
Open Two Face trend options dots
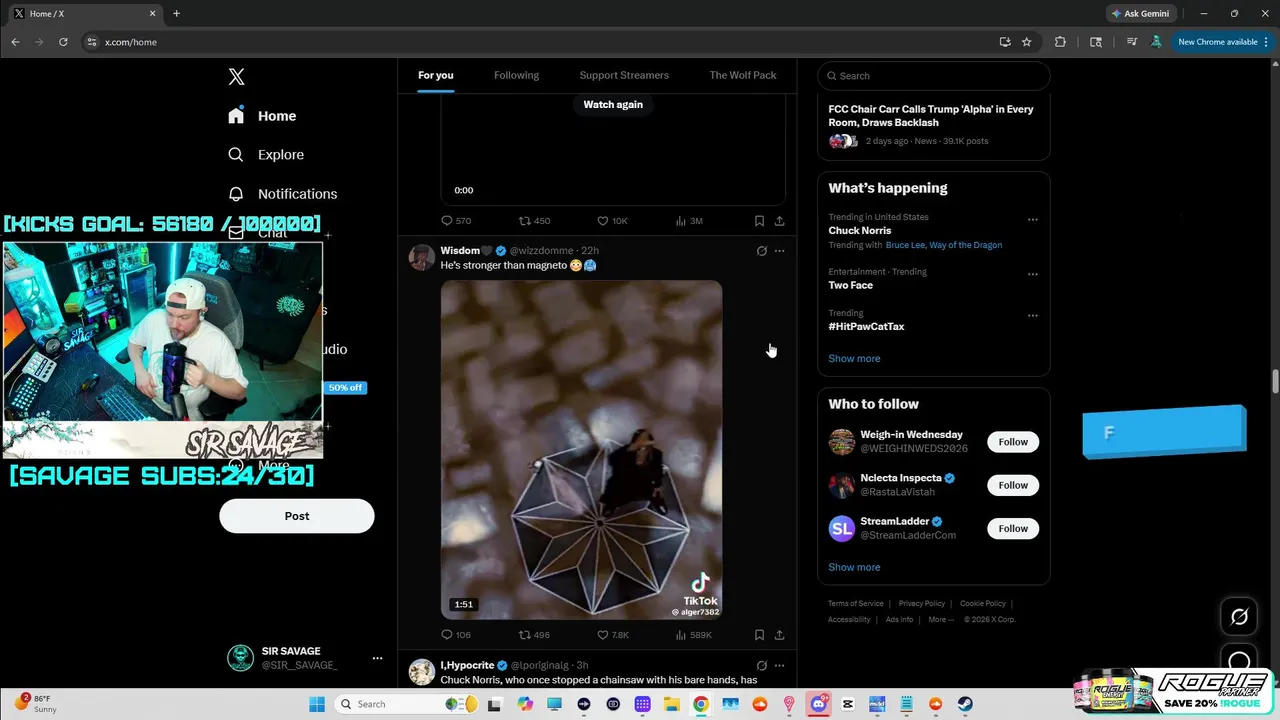click(x=1033, y=274)
